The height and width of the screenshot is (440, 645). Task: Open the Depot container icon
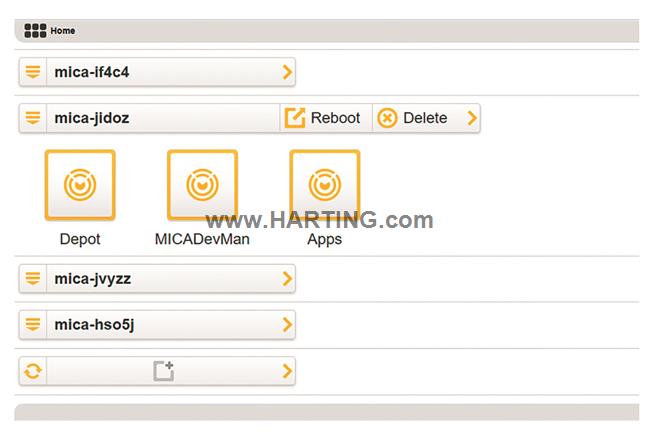[x=80, y=185]
